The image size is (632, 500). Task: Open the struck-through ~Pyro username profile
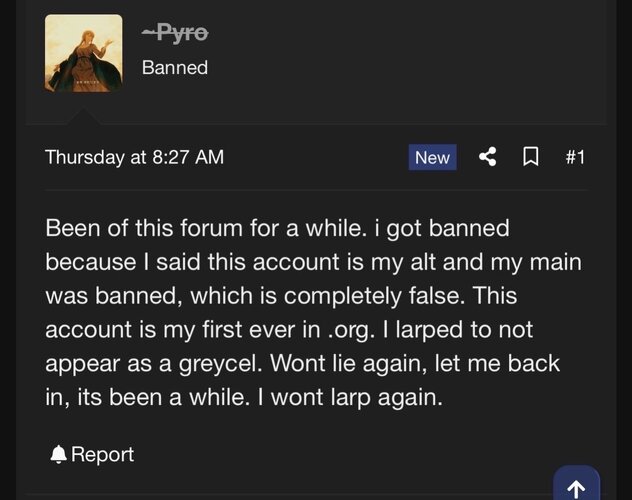click(x=175, y=32)
